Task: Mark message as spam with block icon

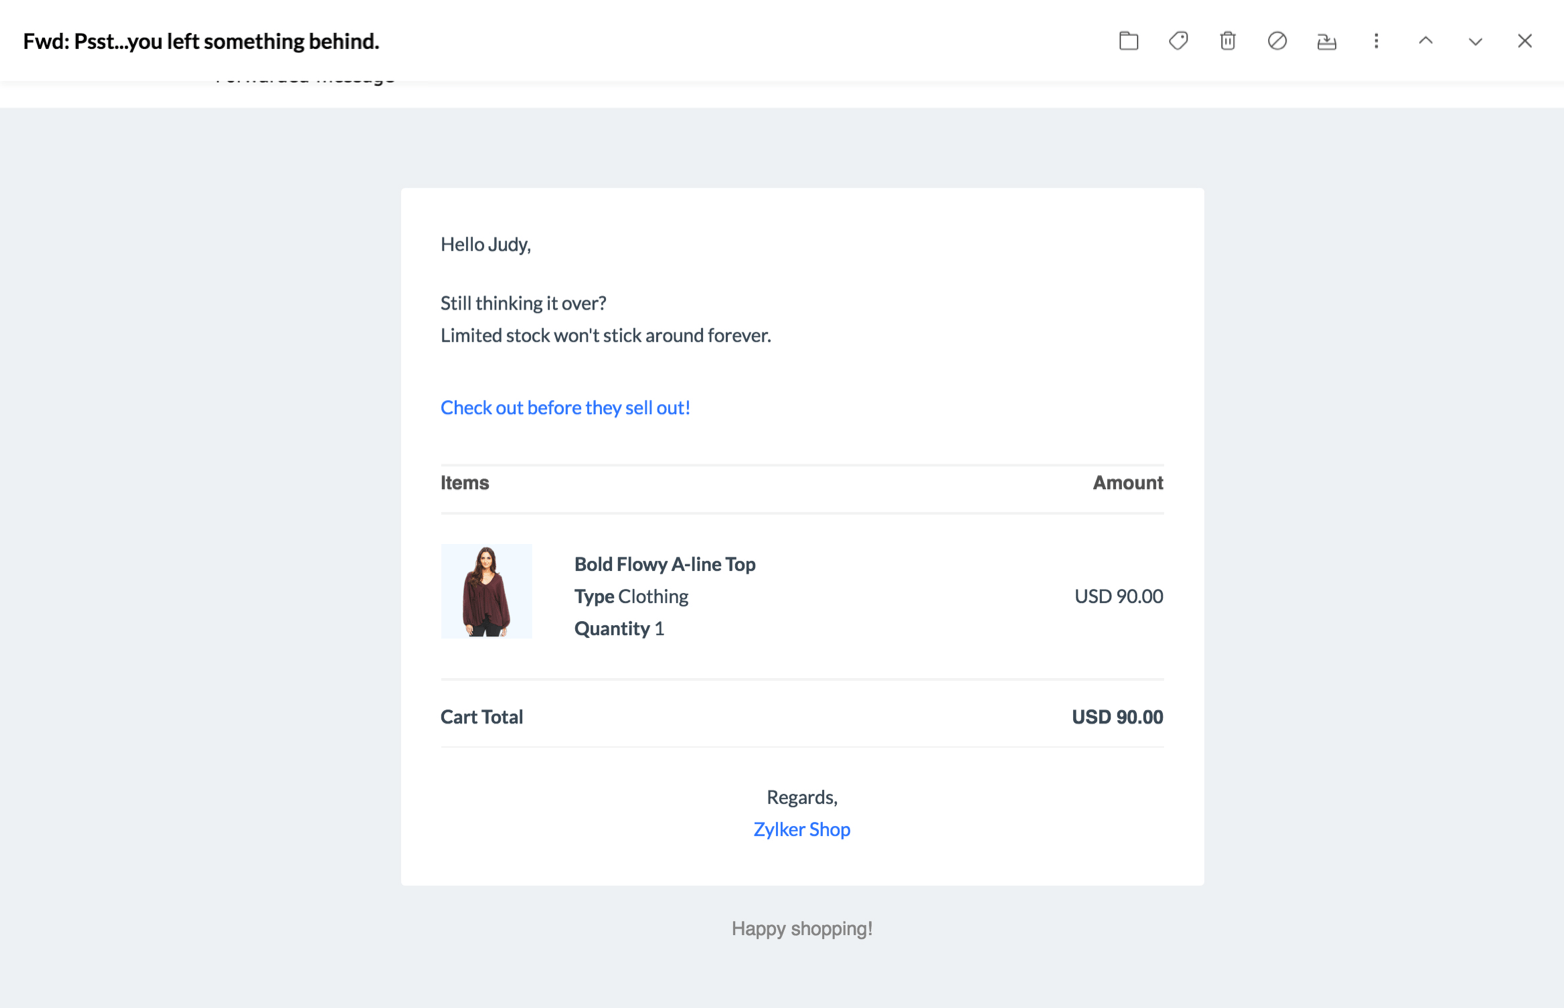Action: click(x=1277, y=41)
